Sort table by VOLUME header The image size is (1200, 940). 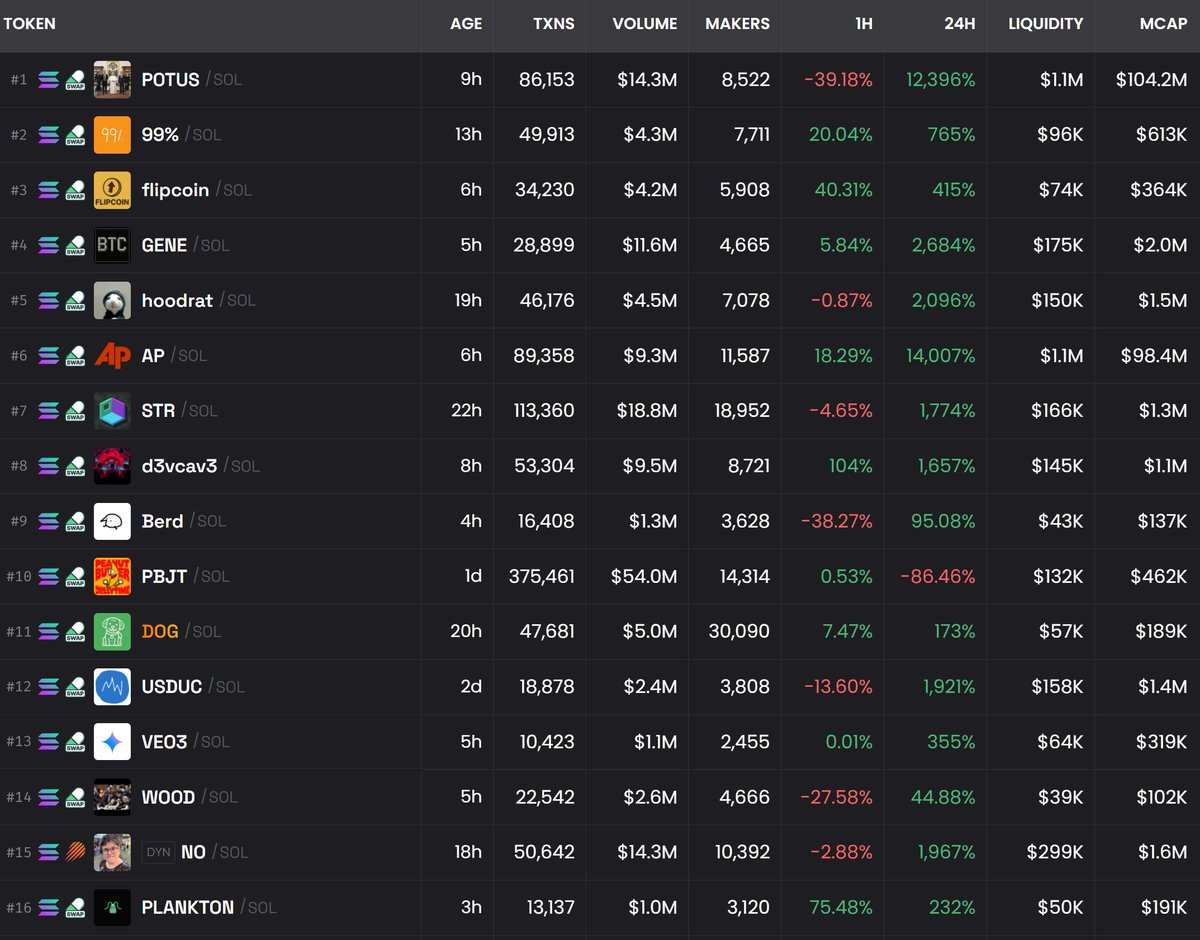(x=645, y=24)
